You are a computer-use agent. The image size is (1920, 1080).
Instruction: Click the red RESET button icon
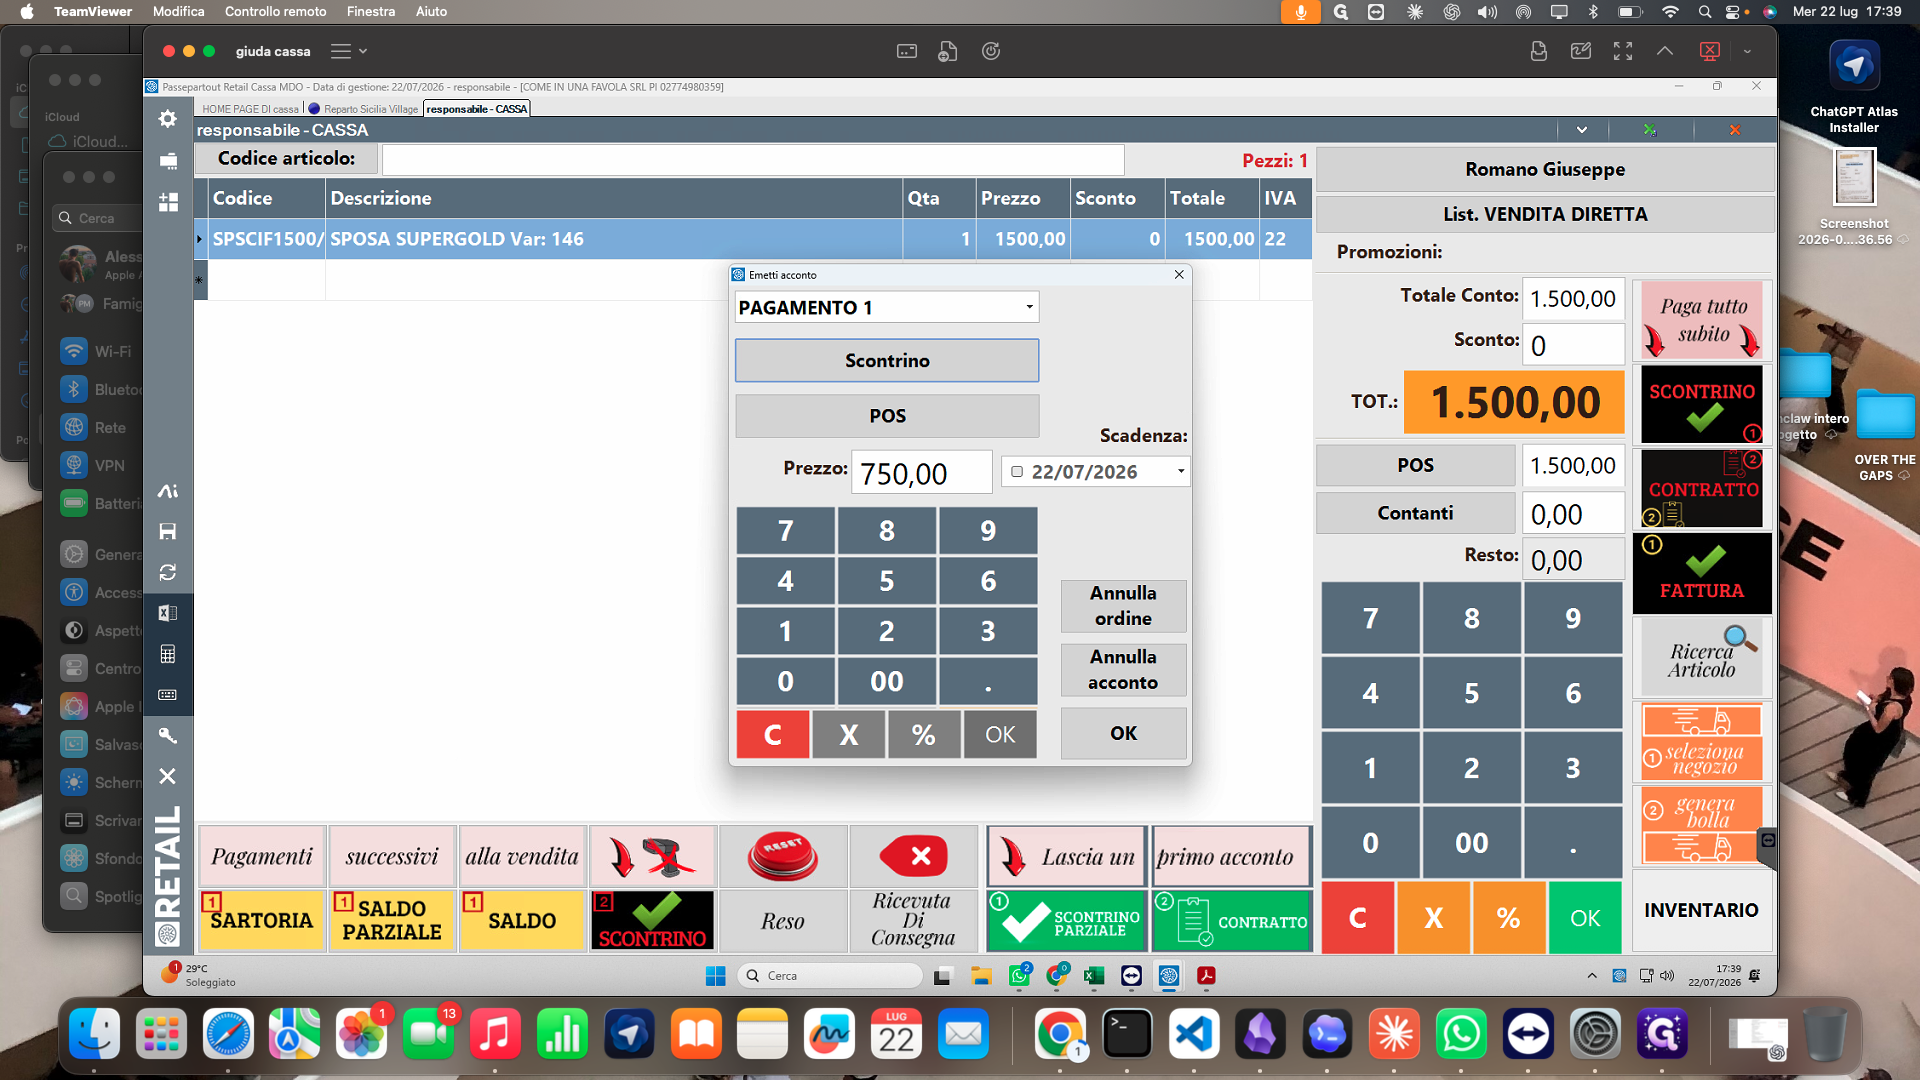coord(782,856)
